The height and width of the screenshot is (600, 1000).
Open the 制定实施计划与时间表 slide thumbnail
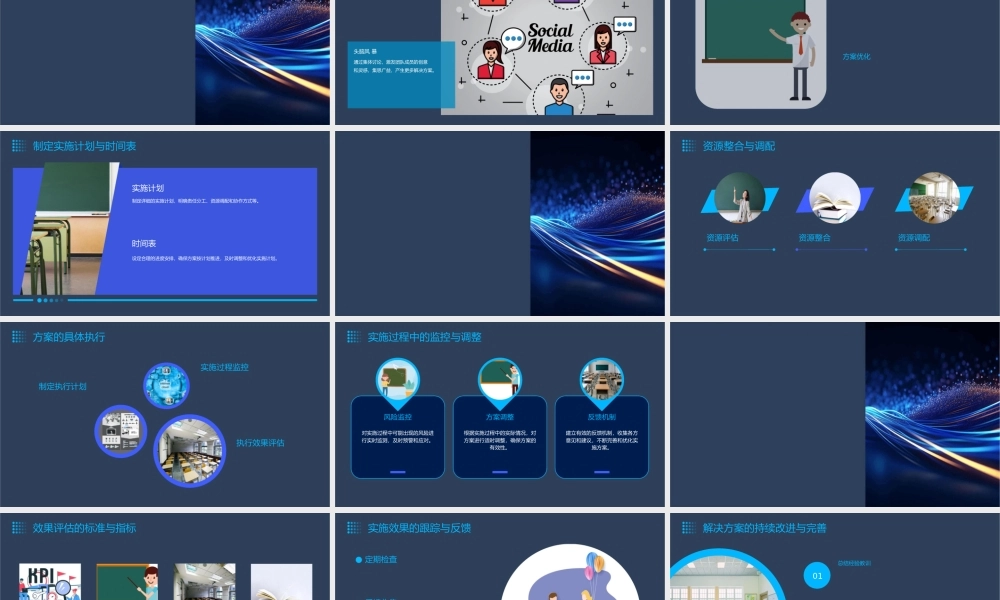pos(165,223)
